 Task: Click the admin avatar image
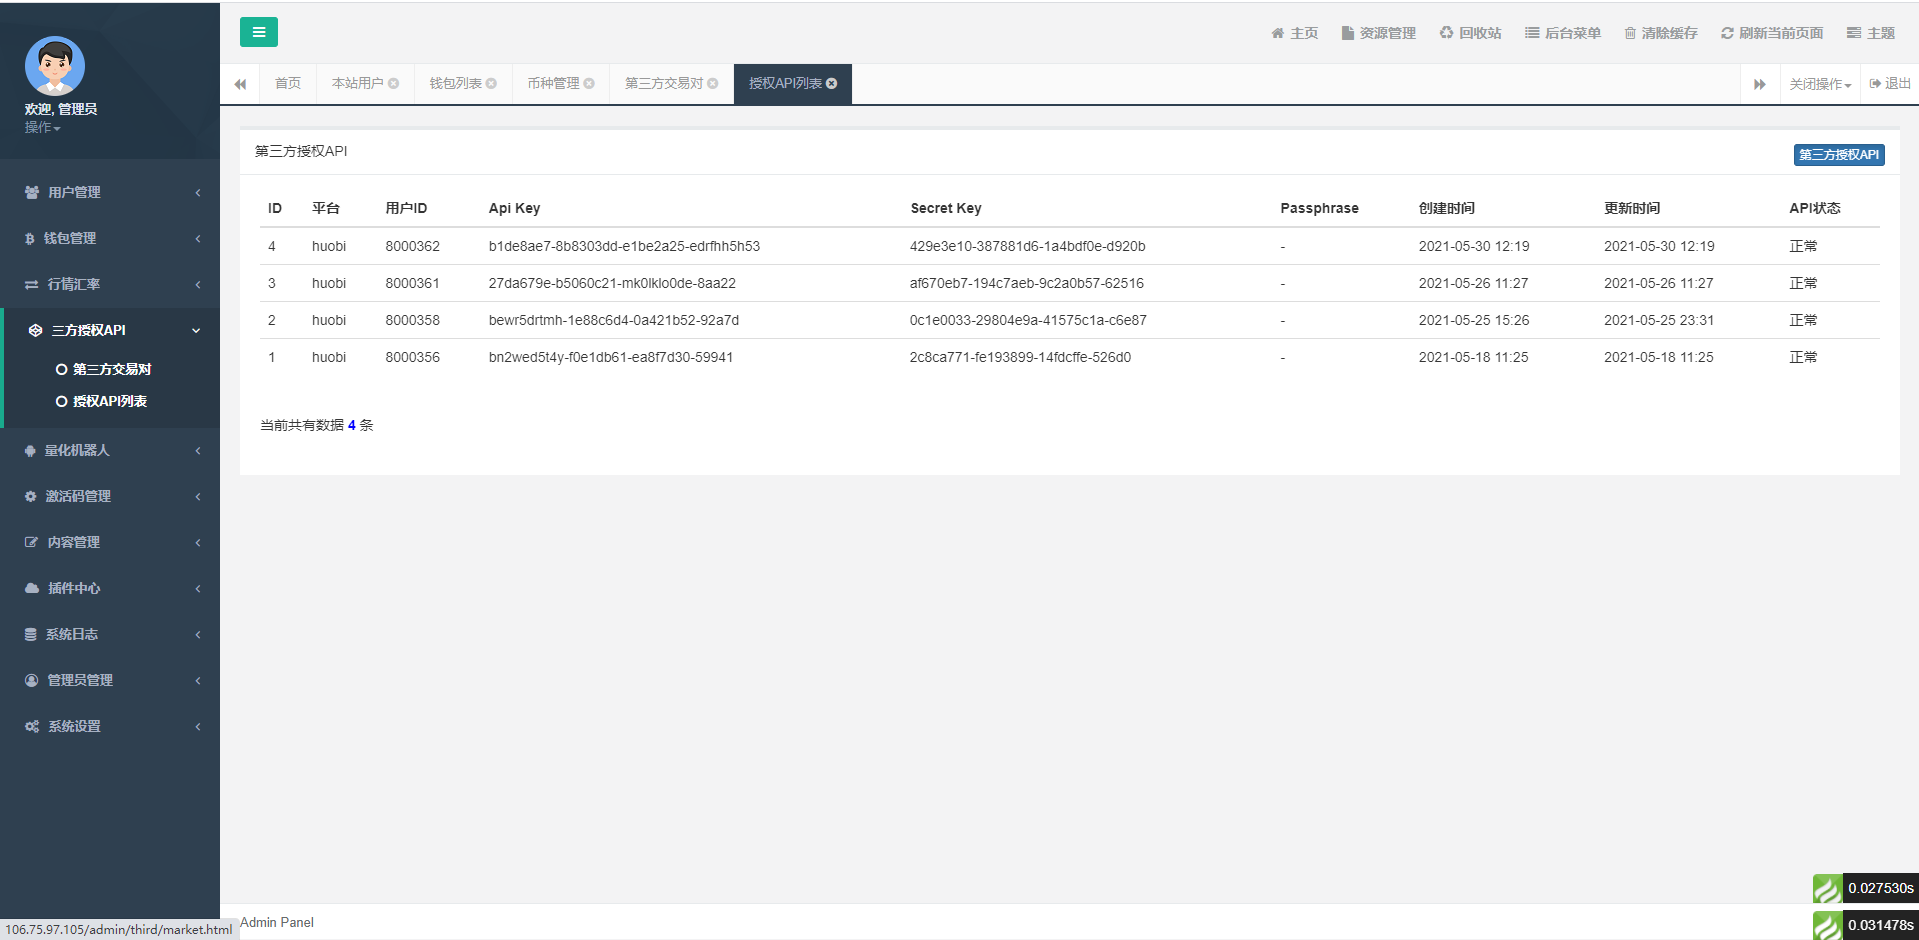coord(55,66)
